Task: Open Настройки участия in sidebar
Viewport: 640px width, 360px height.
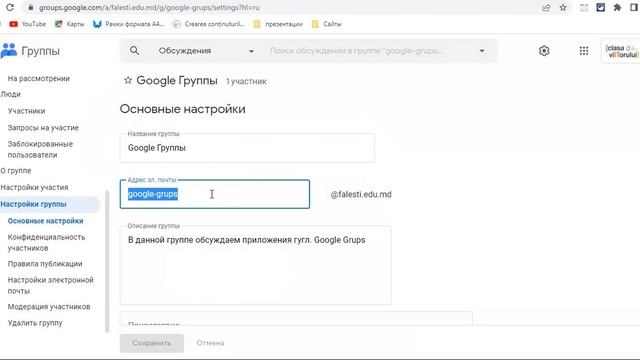Action: [34, 187]
